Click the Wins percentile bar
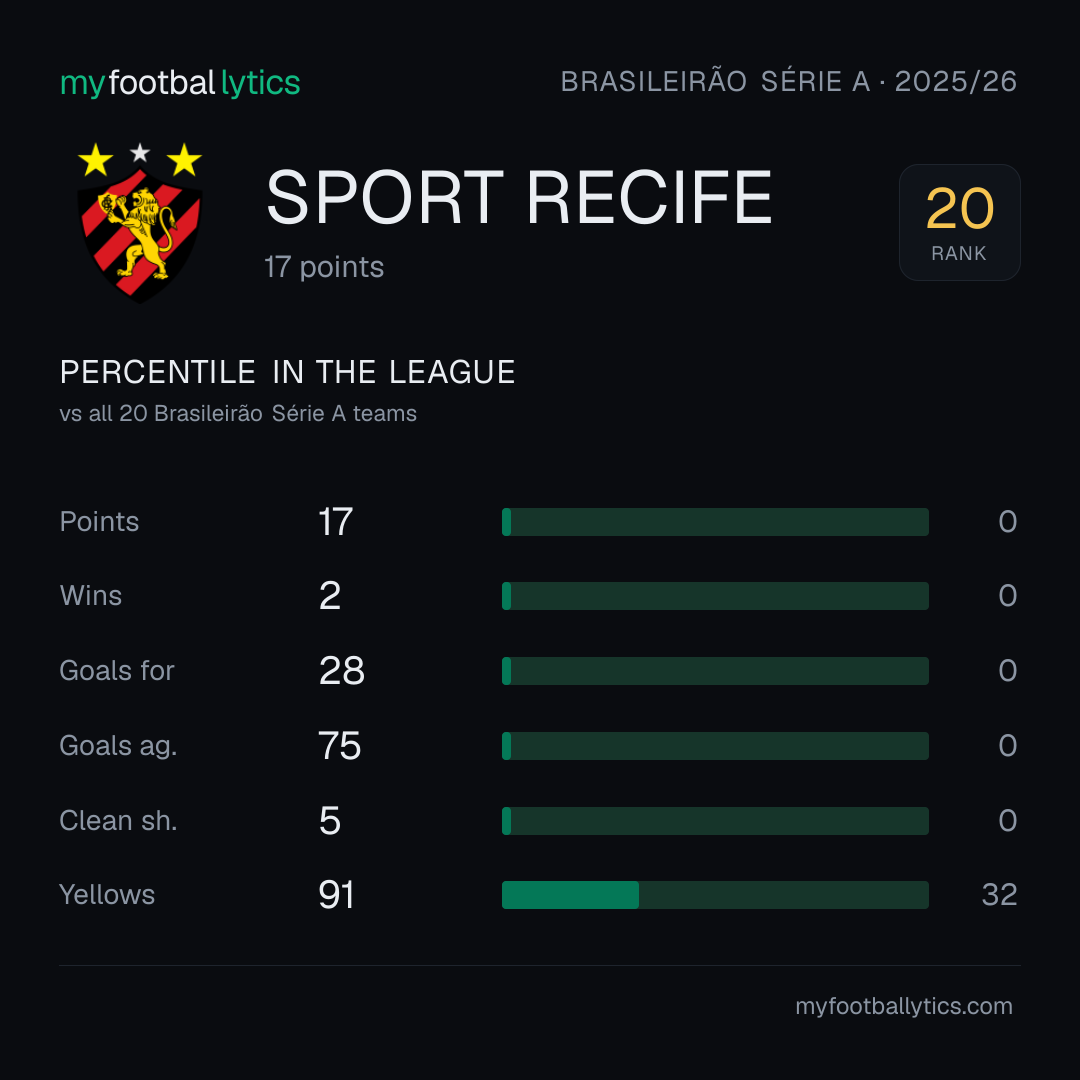Viewport: 1080px width, 1080px height. tap(715, 596)
